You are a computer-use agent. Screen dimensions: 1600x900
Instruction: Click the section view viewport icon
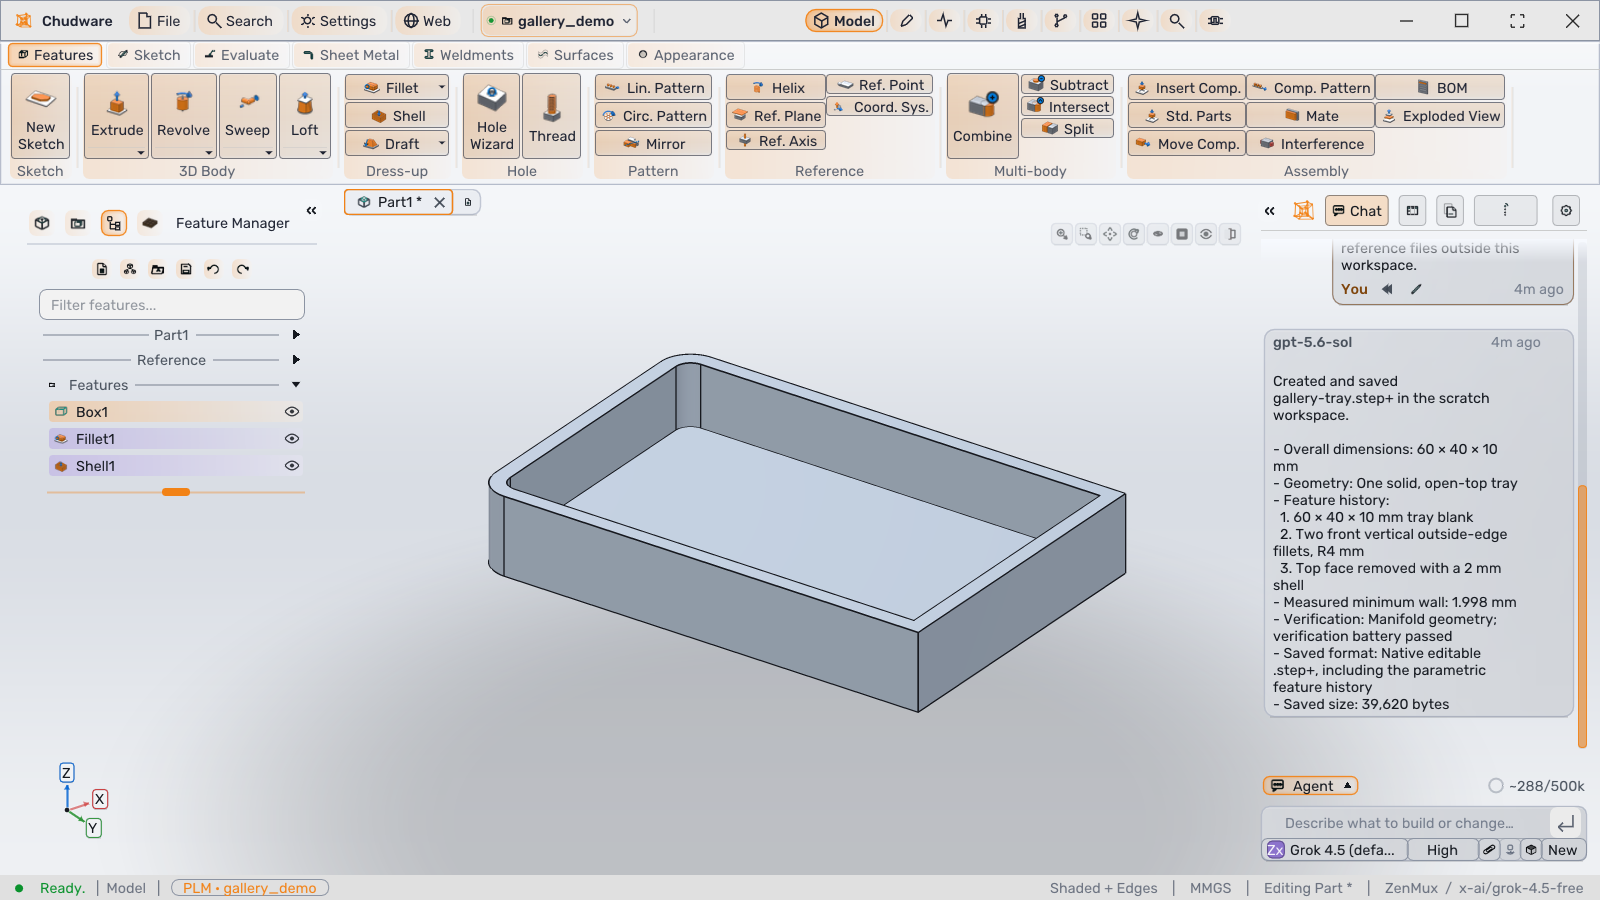click(x=1232, y=234)
